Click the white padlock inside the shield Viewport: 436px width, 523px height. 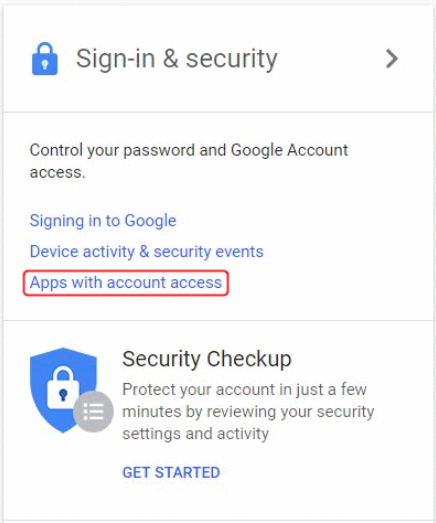tap(63, 388)
